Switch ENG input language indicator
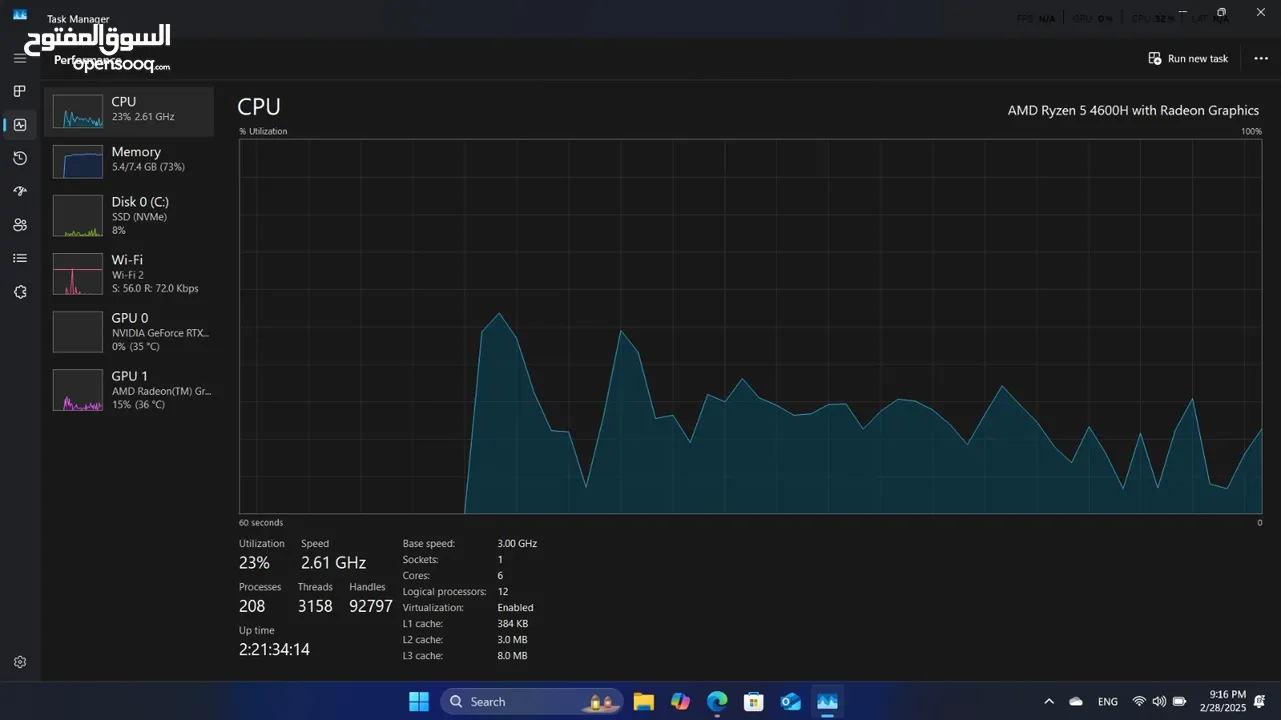1281x720 pixels. point(1108,702)
